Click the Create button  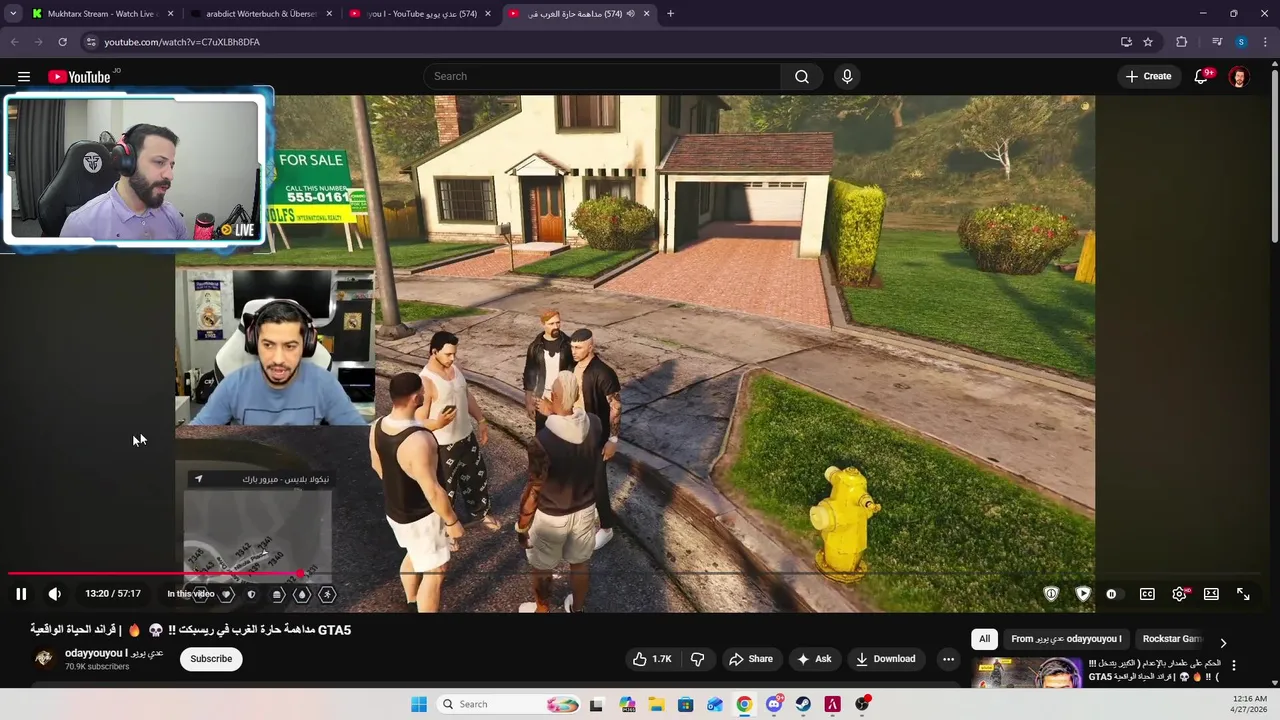(x=1148, y=77)
